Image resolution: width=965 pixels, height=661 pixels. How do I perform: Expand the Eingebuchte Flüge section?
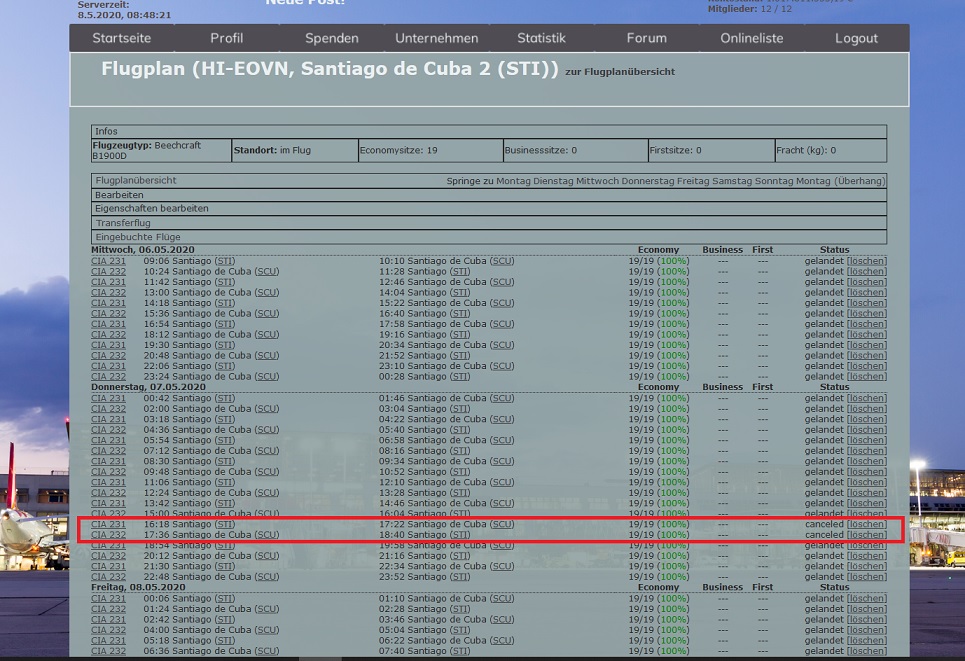(x=138, y=237)
